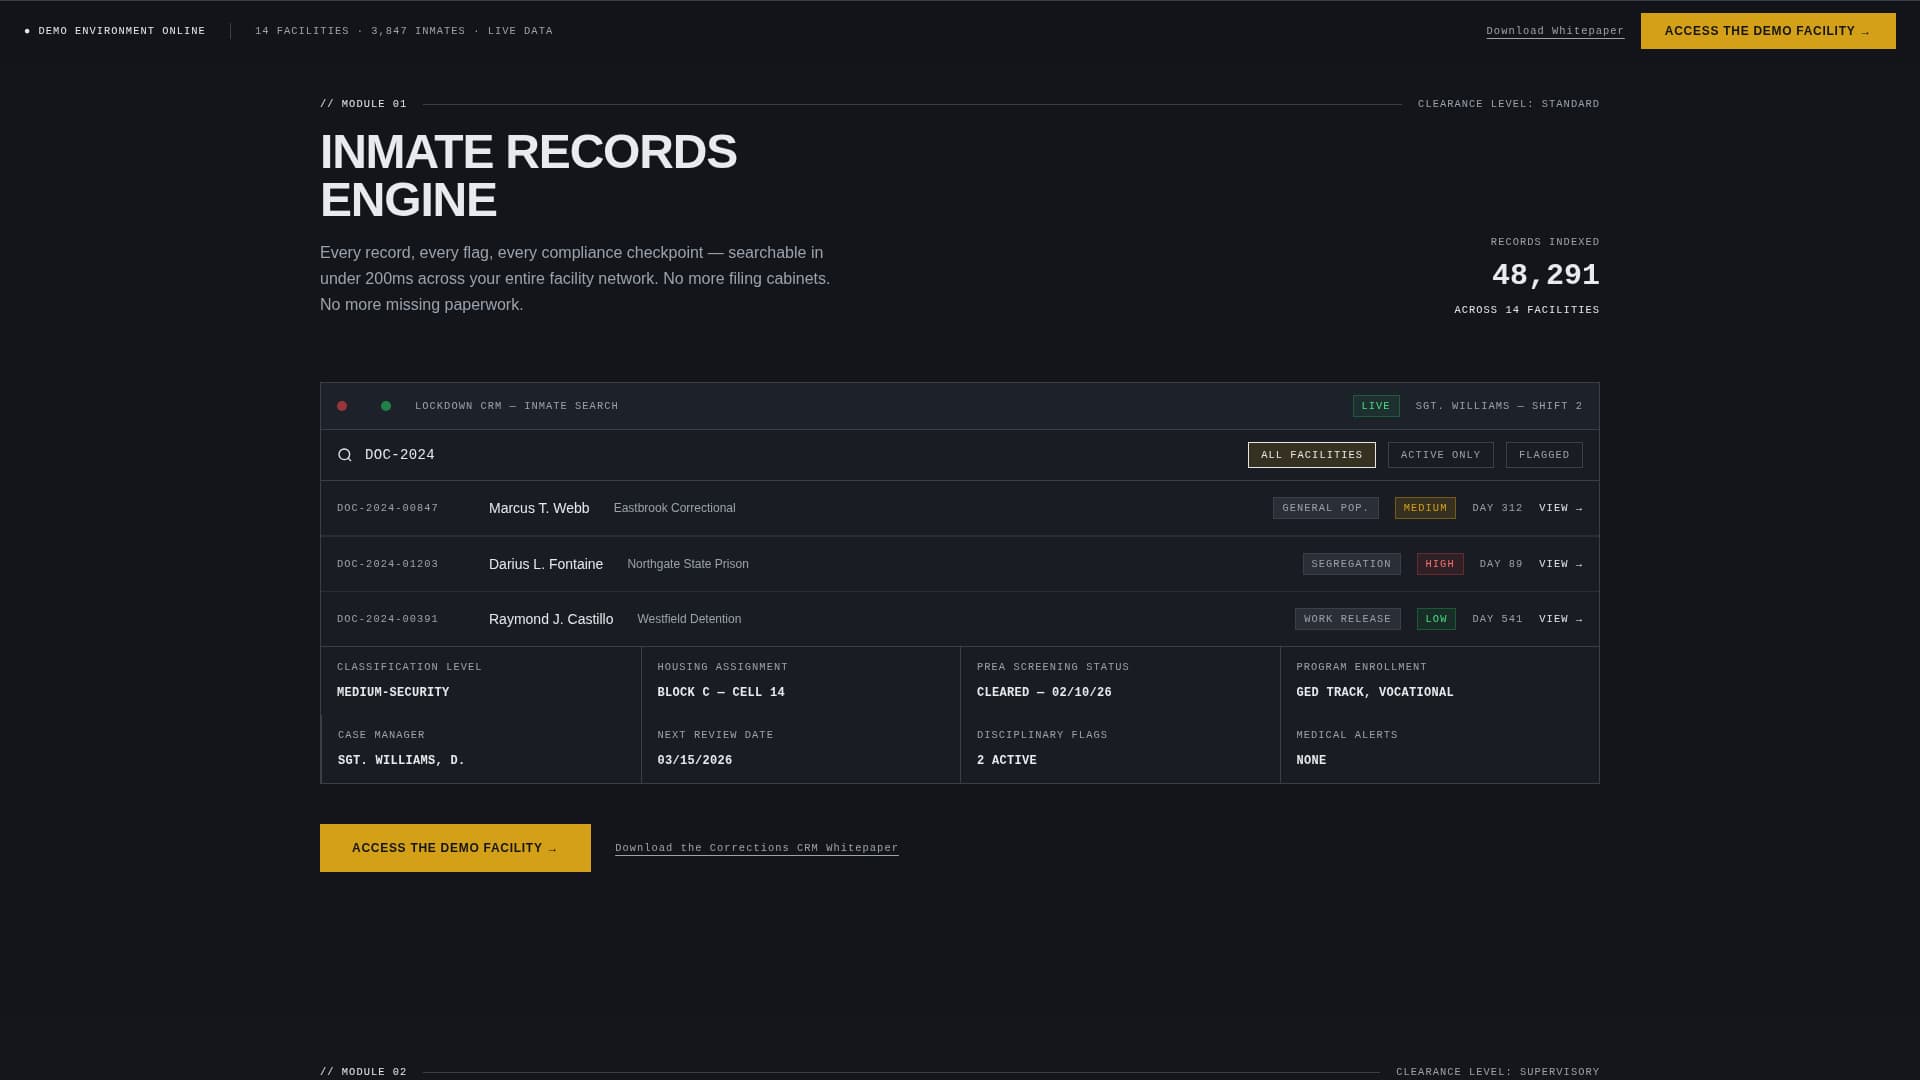This screenshot has height=1080, width=1920.
Task: Click next review date 03/15/2026
Action: coord(695,760)
